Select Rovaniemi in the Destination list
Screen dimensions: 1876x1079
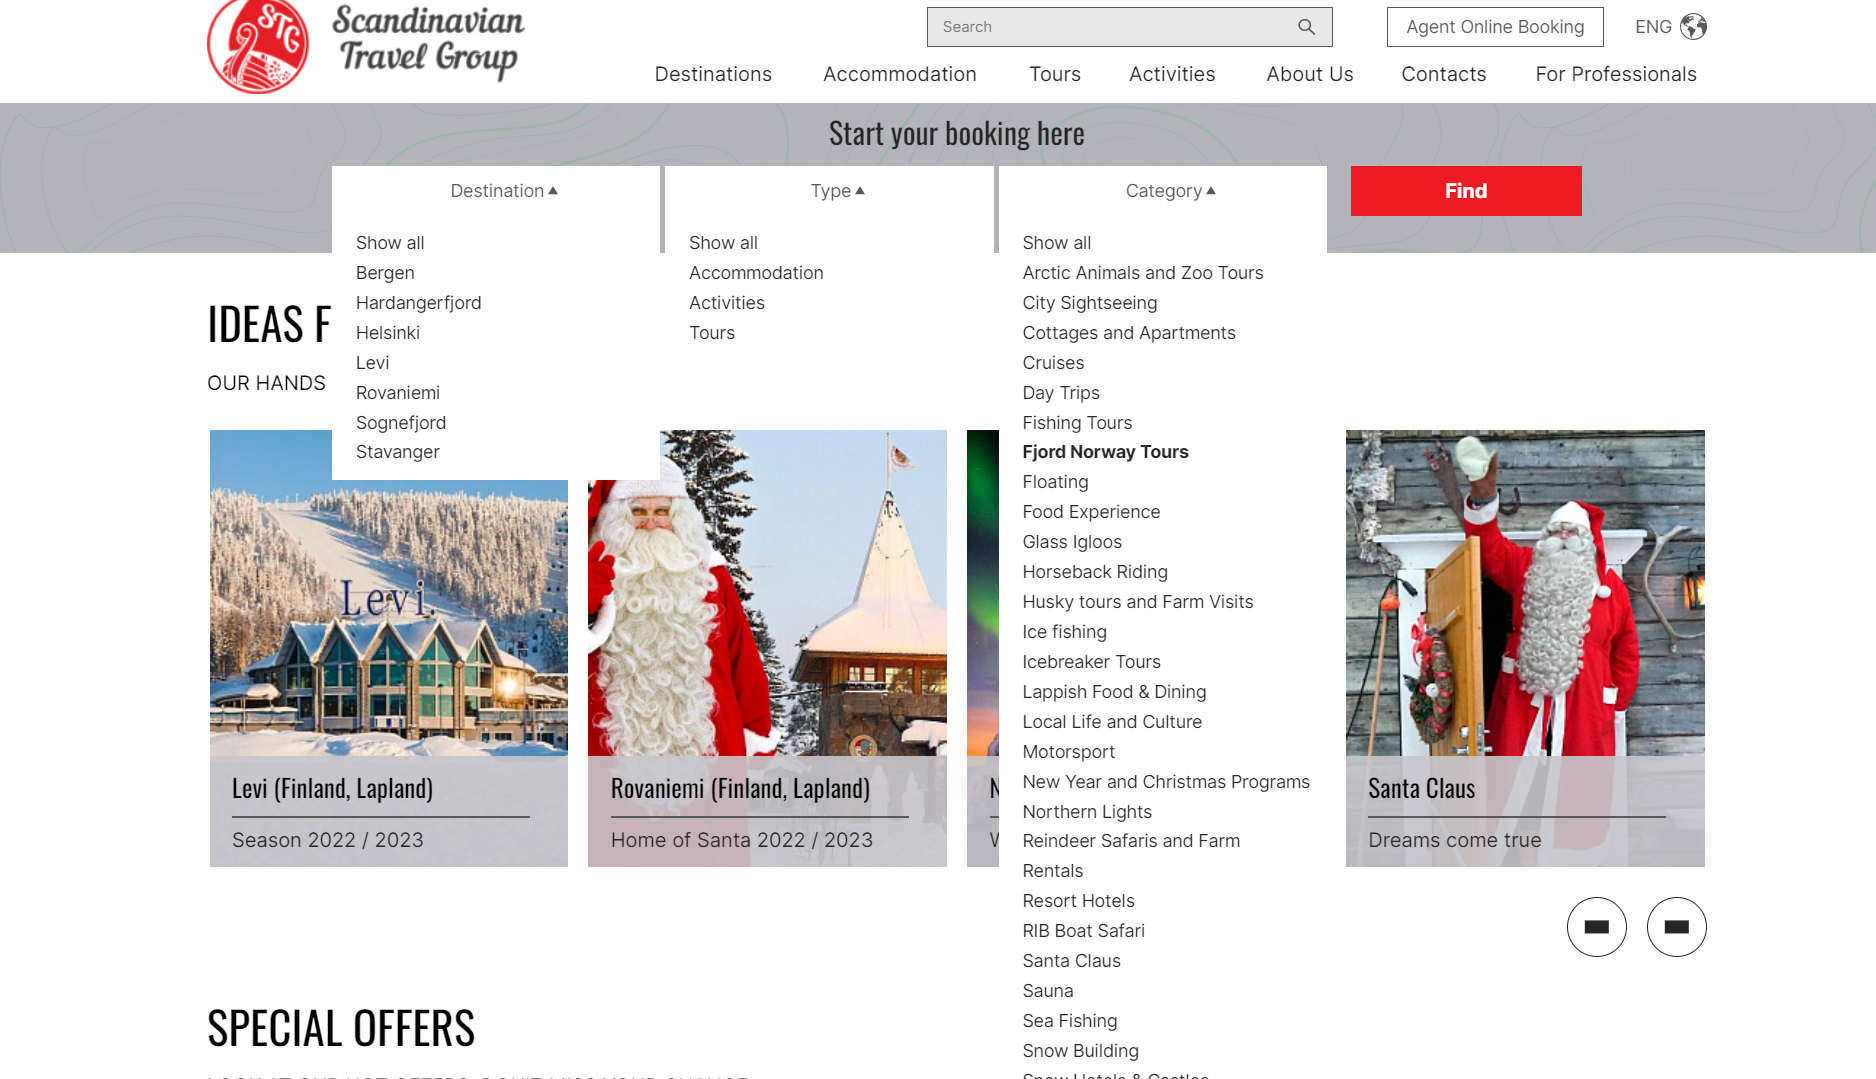tap(398, 393)
